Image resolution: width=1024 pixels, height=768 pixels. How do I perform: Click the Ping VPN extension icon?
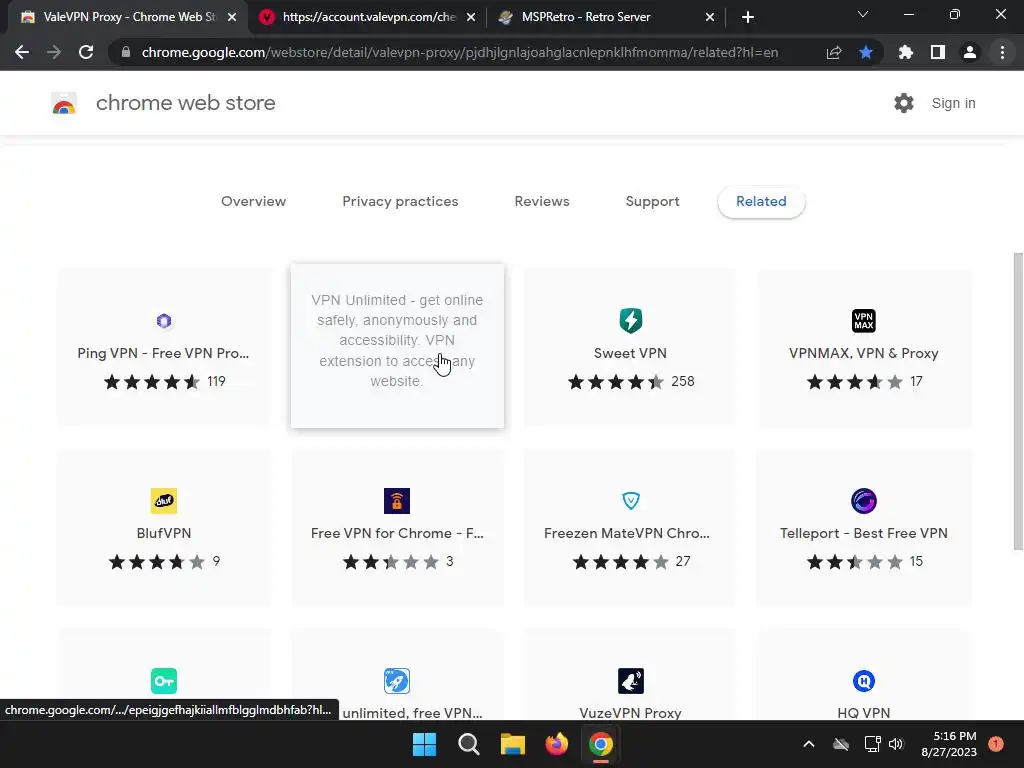click(x=164, y=321)
